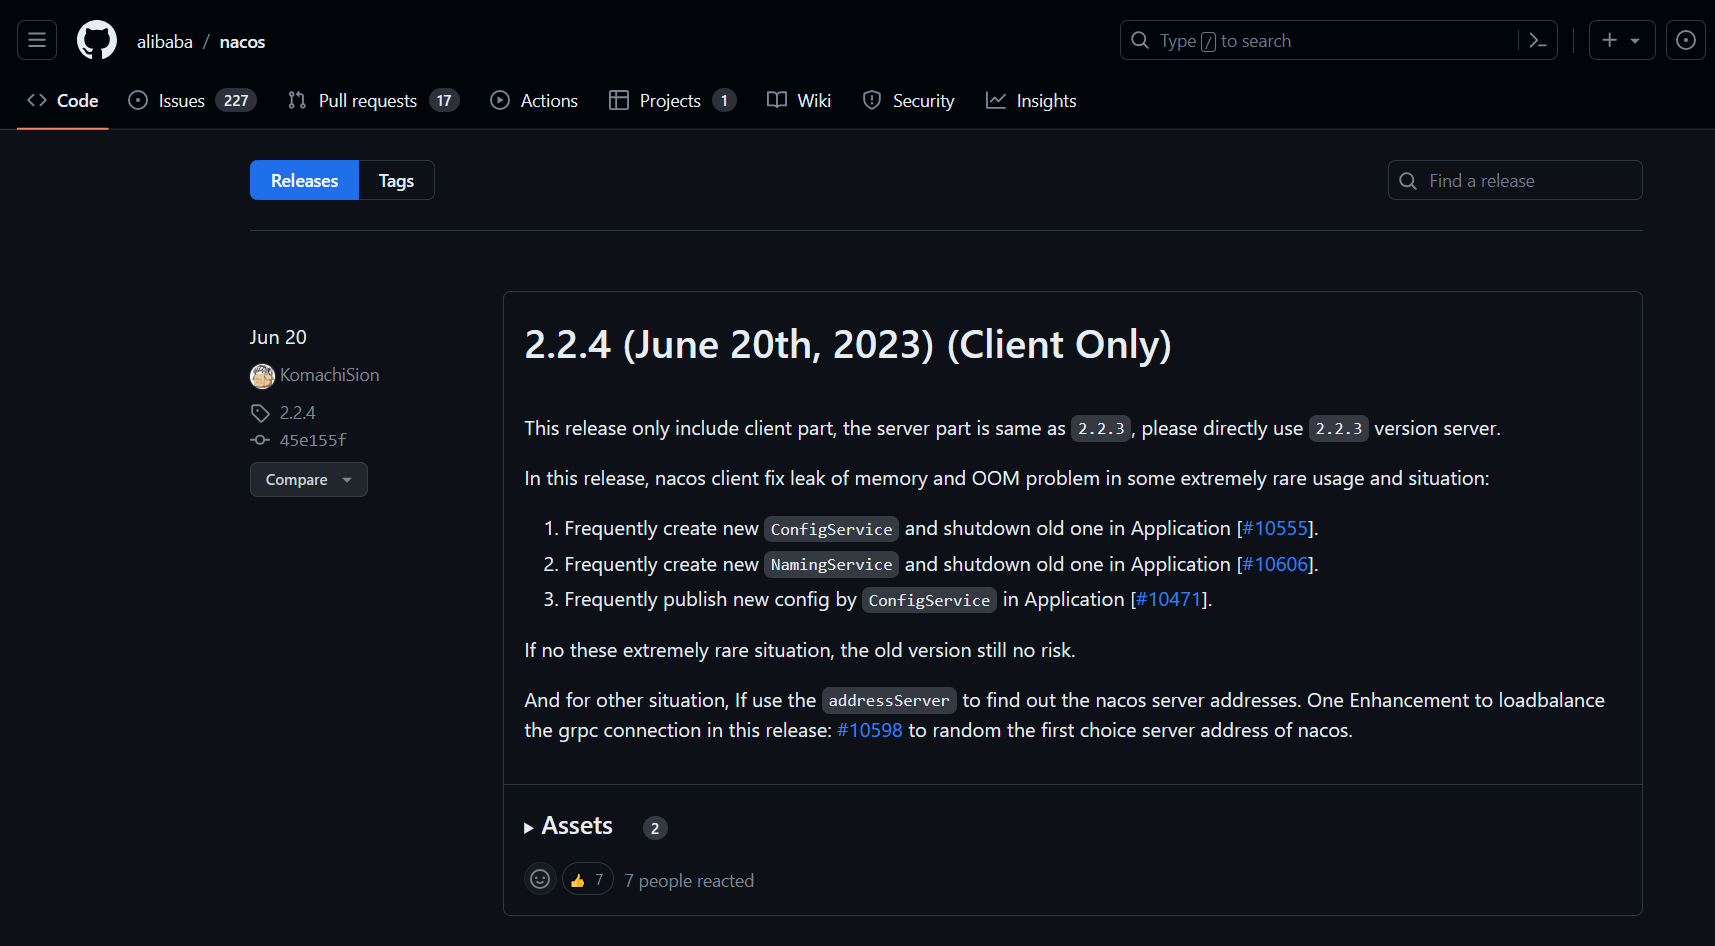This screenshot has height=946, width=1715.
Task: Click the alibaba owner link
Action: 165,41
